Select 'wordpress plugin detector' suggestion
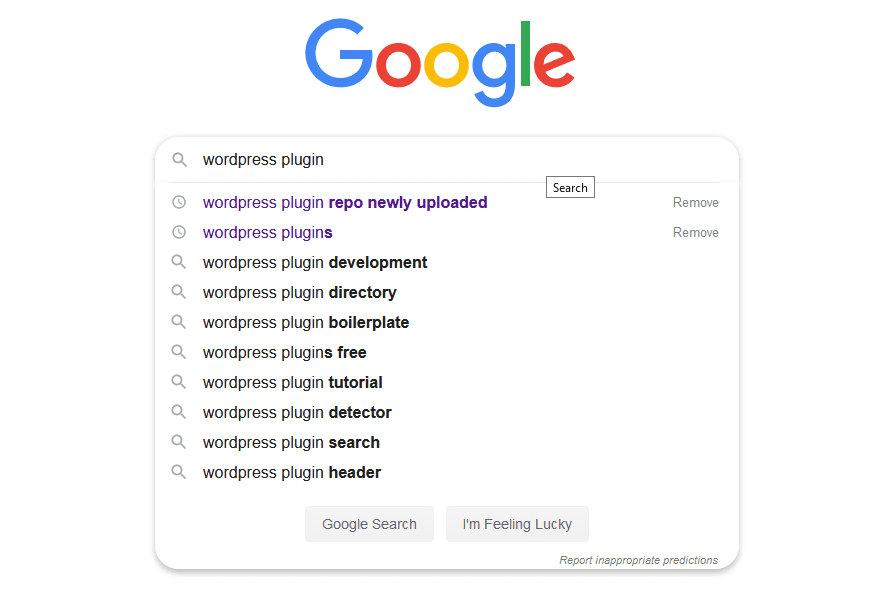880x600 pixels. coord(297,412)
